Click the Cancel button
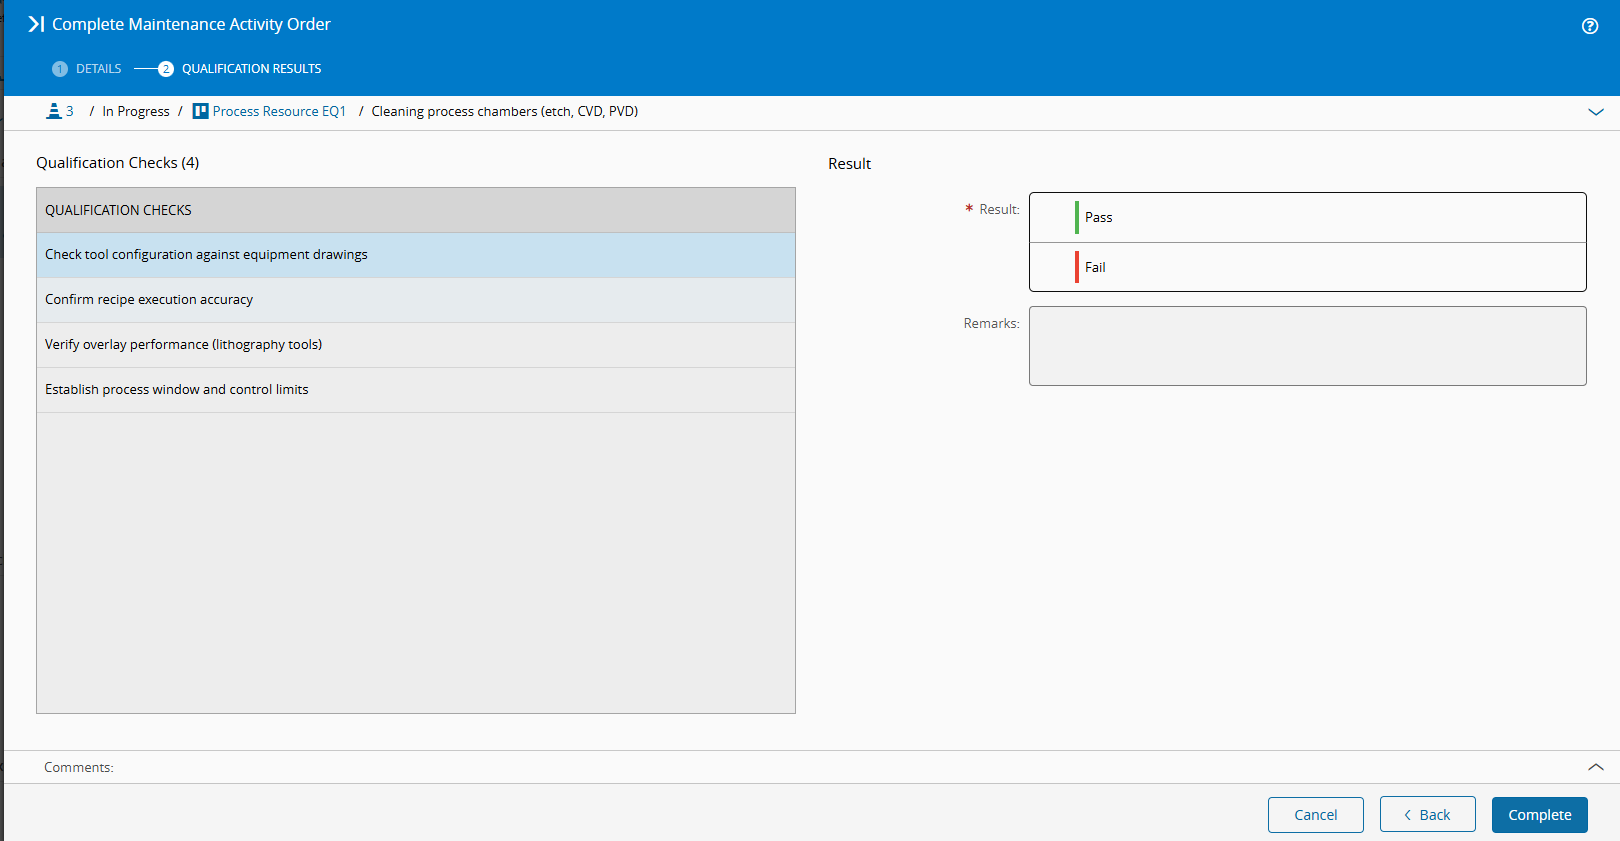The width and height of the screenshot is (1620, 841). point(1315,815)
